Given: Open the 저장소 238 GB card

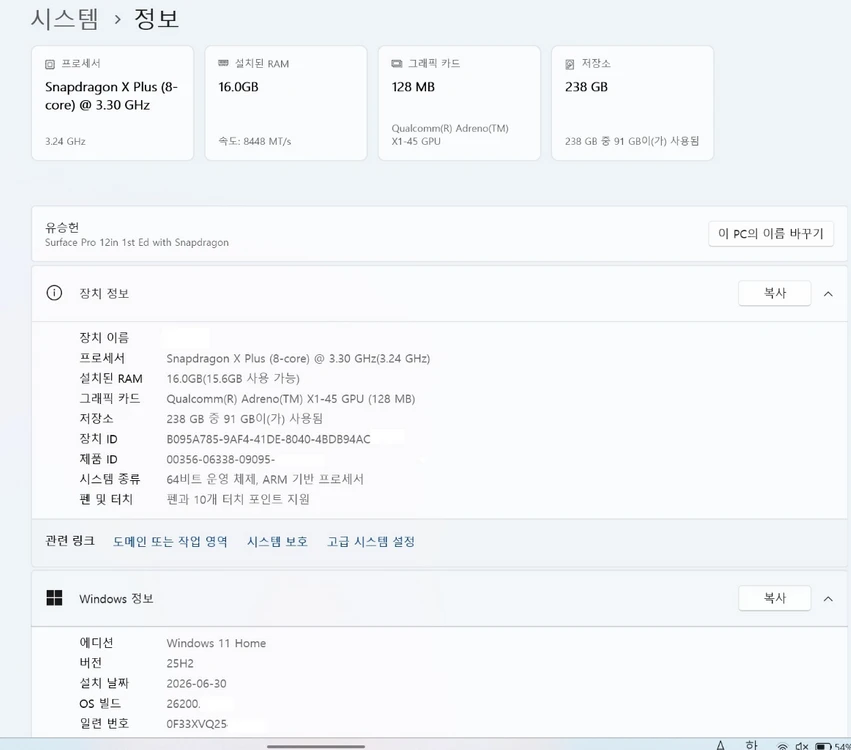Looking at the screenshot, I should pos(632,103).
